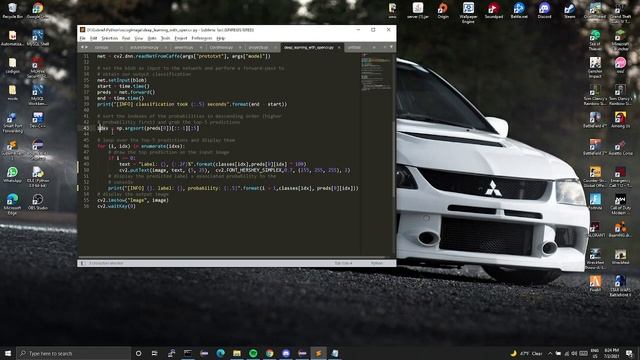This screenshot has height=360, width=640.
Task: Open IDLE Python desktop icon
Action: click(38, 177)
